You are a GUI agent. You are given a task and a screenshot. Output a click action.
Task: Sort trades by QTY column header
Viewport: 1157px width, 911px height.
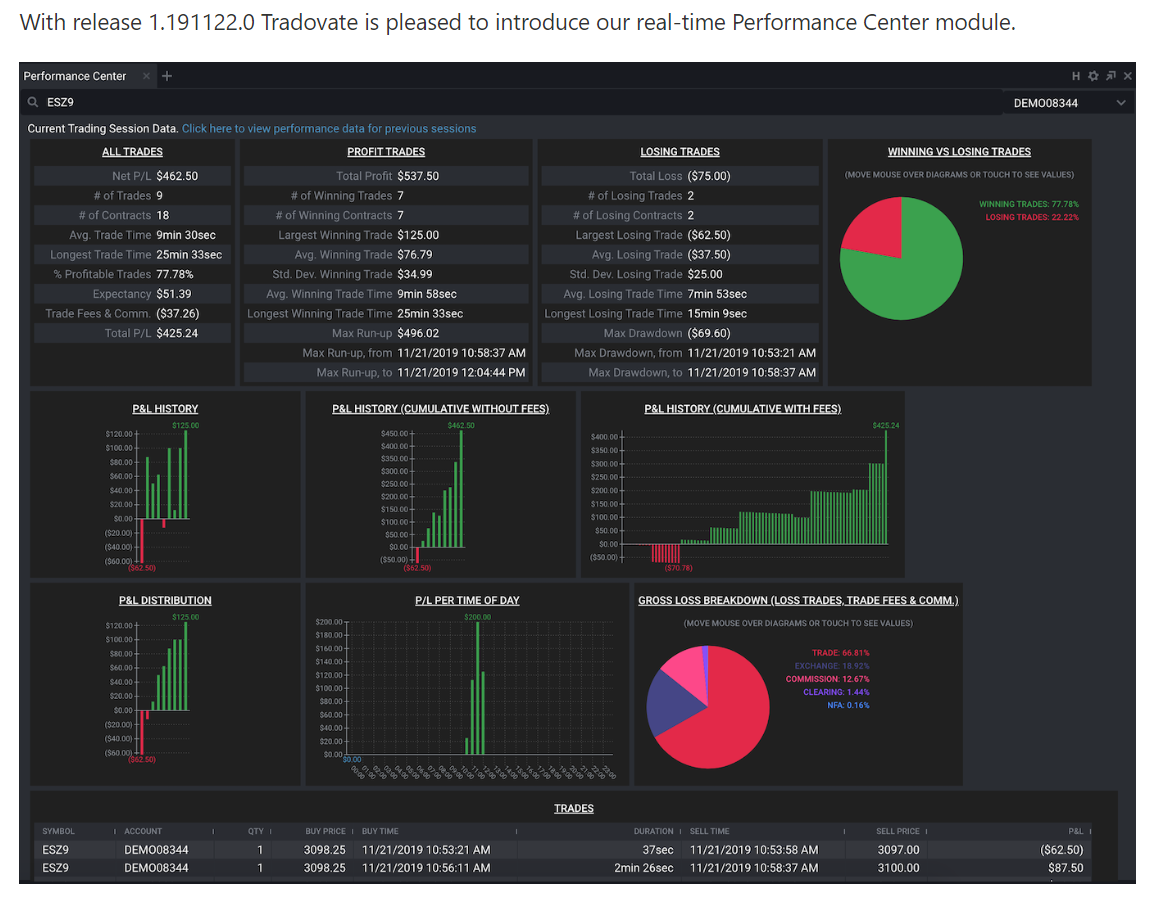(x=255, y=831)
